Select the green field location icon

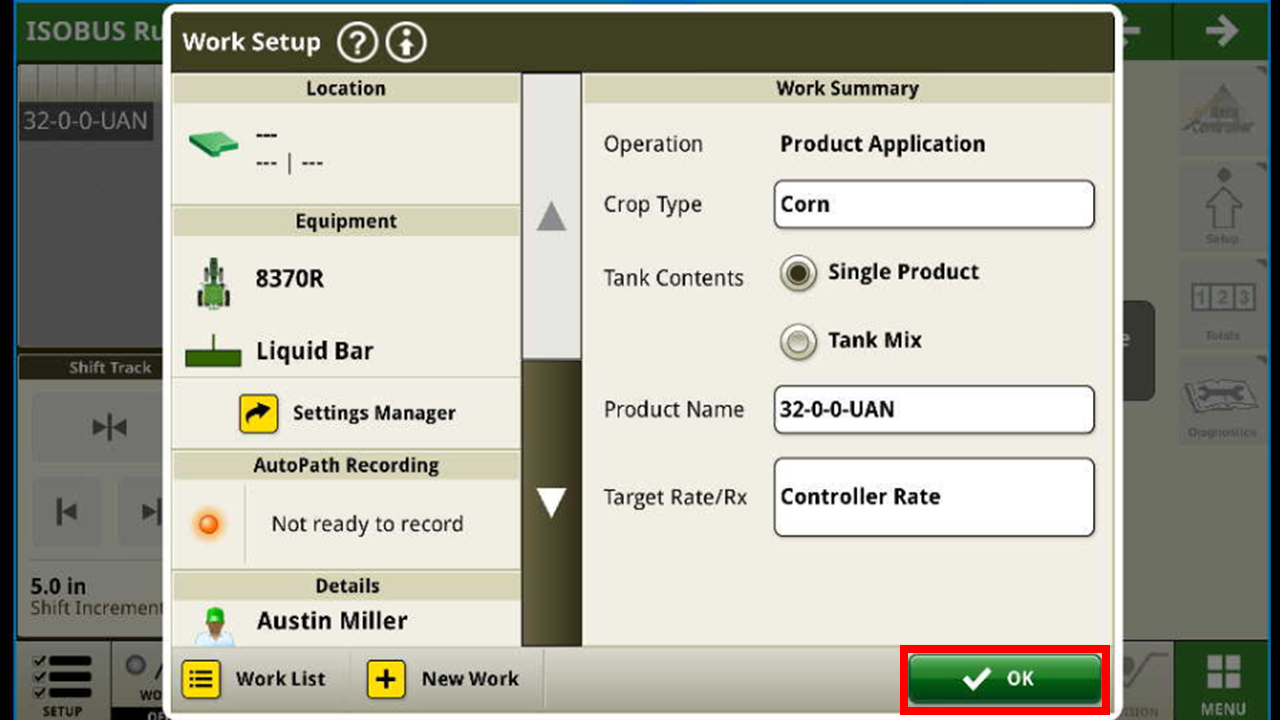(x=213, y=145)
